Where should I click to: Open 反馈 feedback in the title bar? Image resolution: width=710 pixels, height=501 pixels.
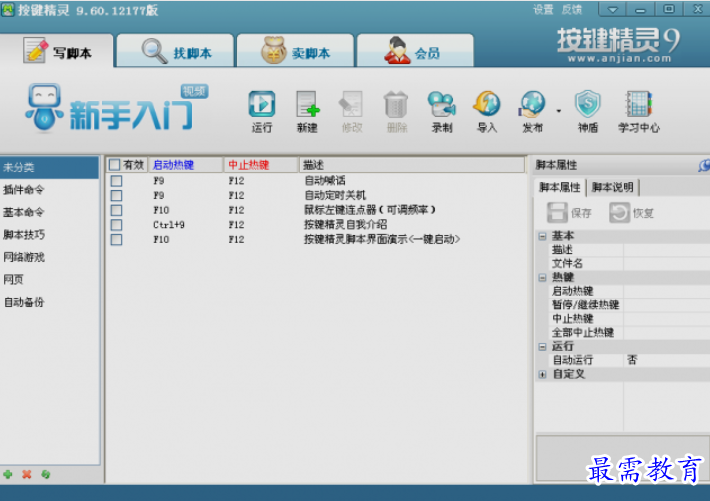[571, 10]
